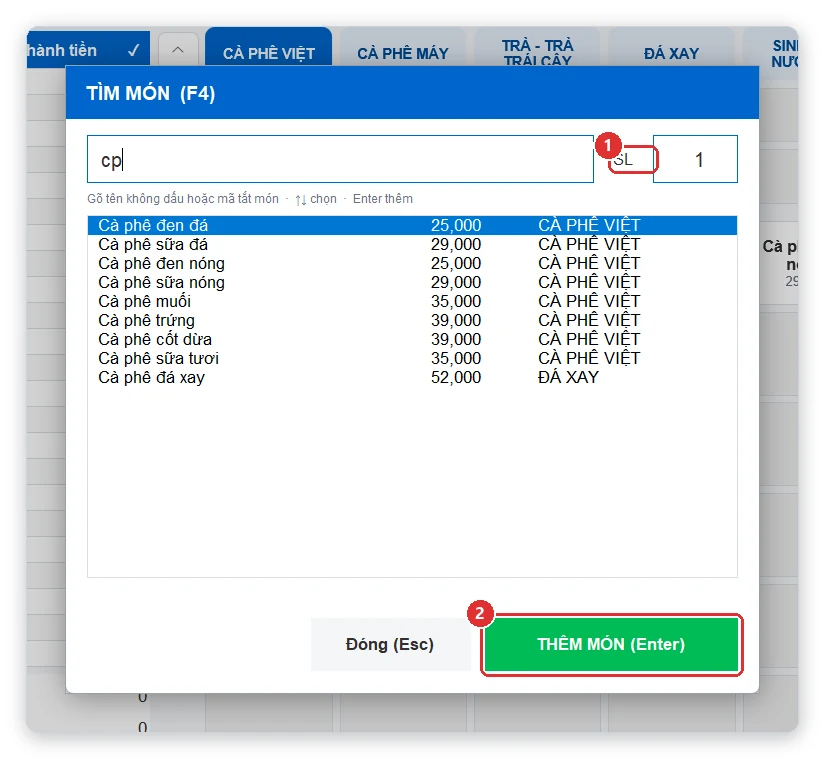Click the Thành tiền checkmark header
Viewport: 825px width, 759px height.
tap(88, 49)
